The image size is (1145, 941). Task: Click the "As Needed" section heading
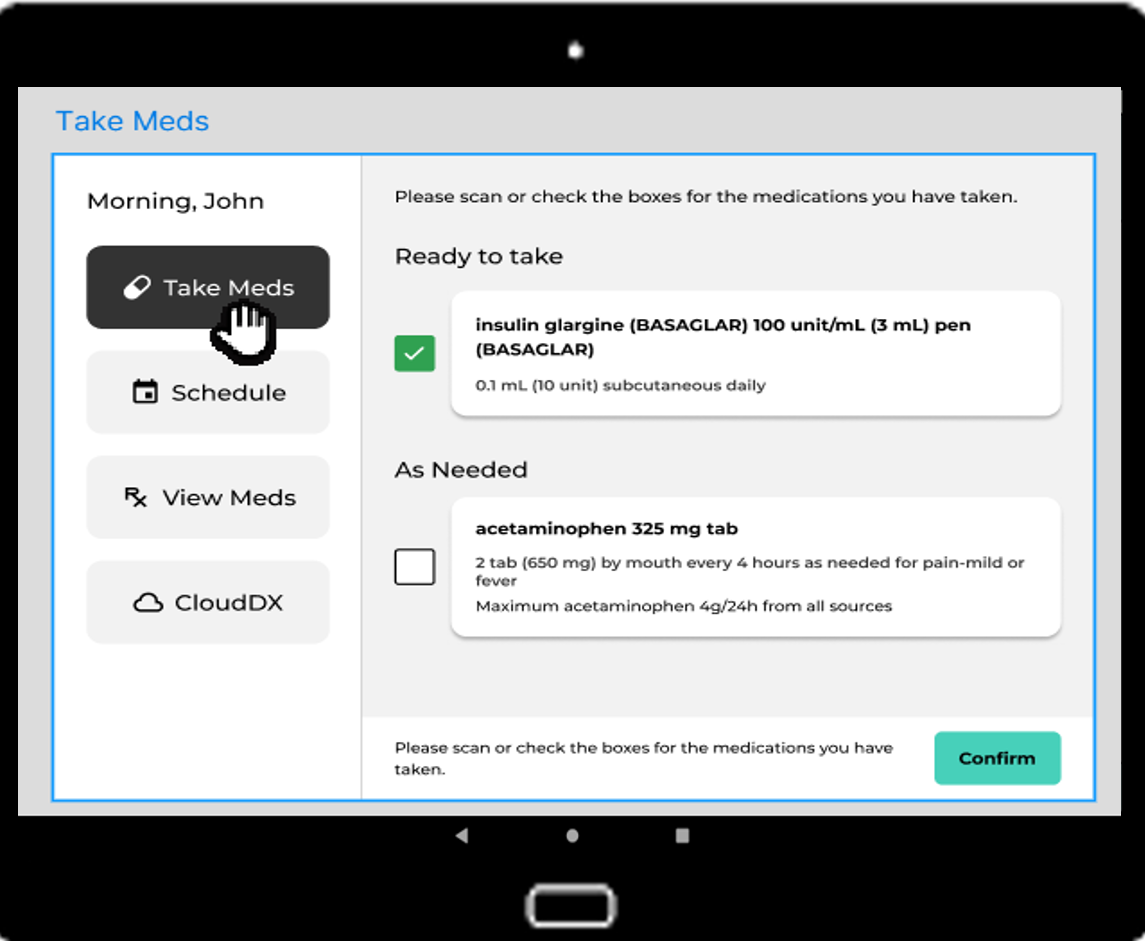tap(461, 469)
